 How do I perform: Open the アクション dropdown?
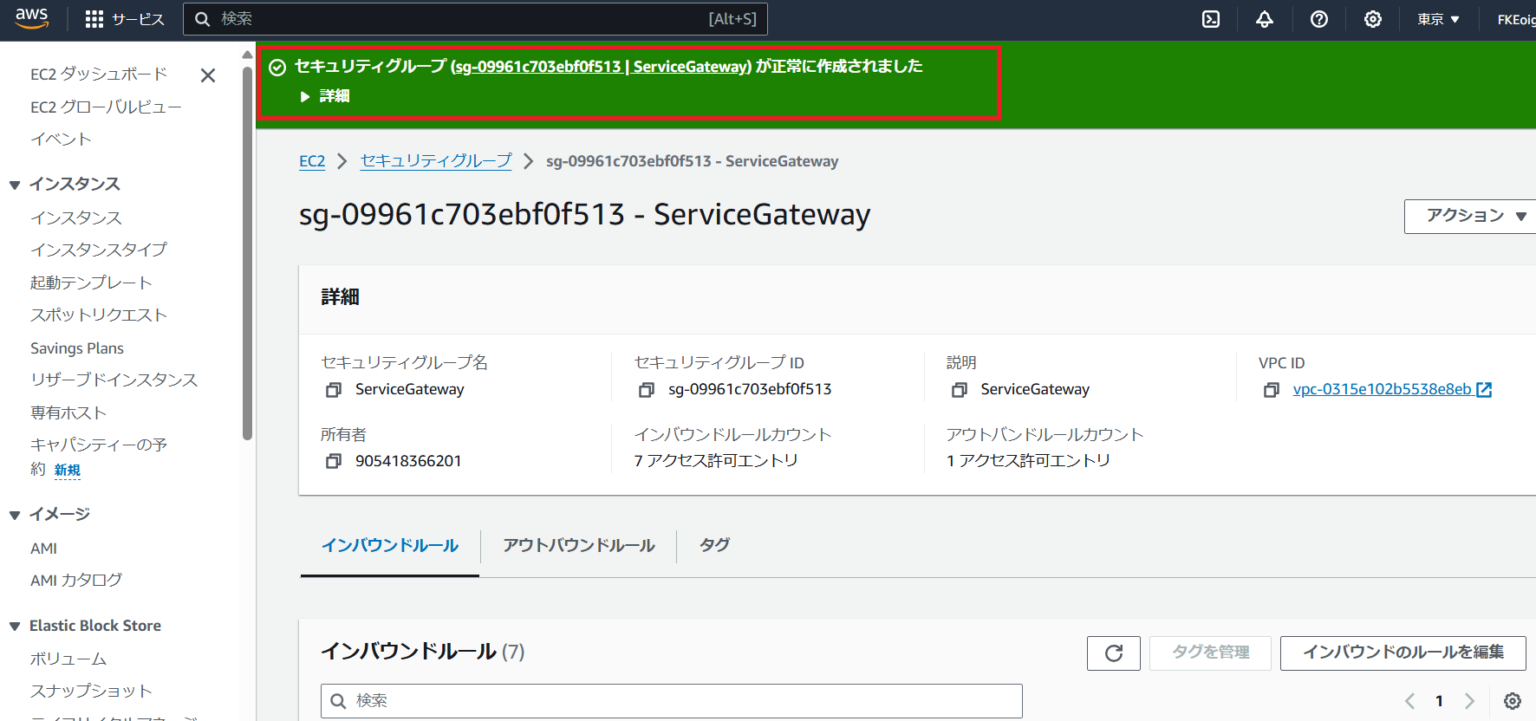(x=1468, y=215)
